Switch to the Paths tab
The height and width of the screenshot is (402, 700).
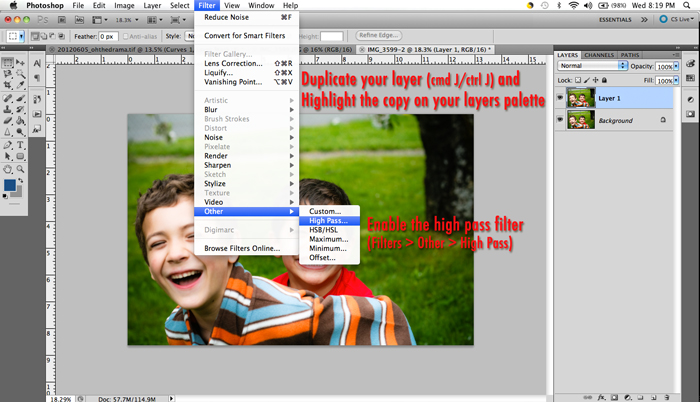[x=629, y=55]
